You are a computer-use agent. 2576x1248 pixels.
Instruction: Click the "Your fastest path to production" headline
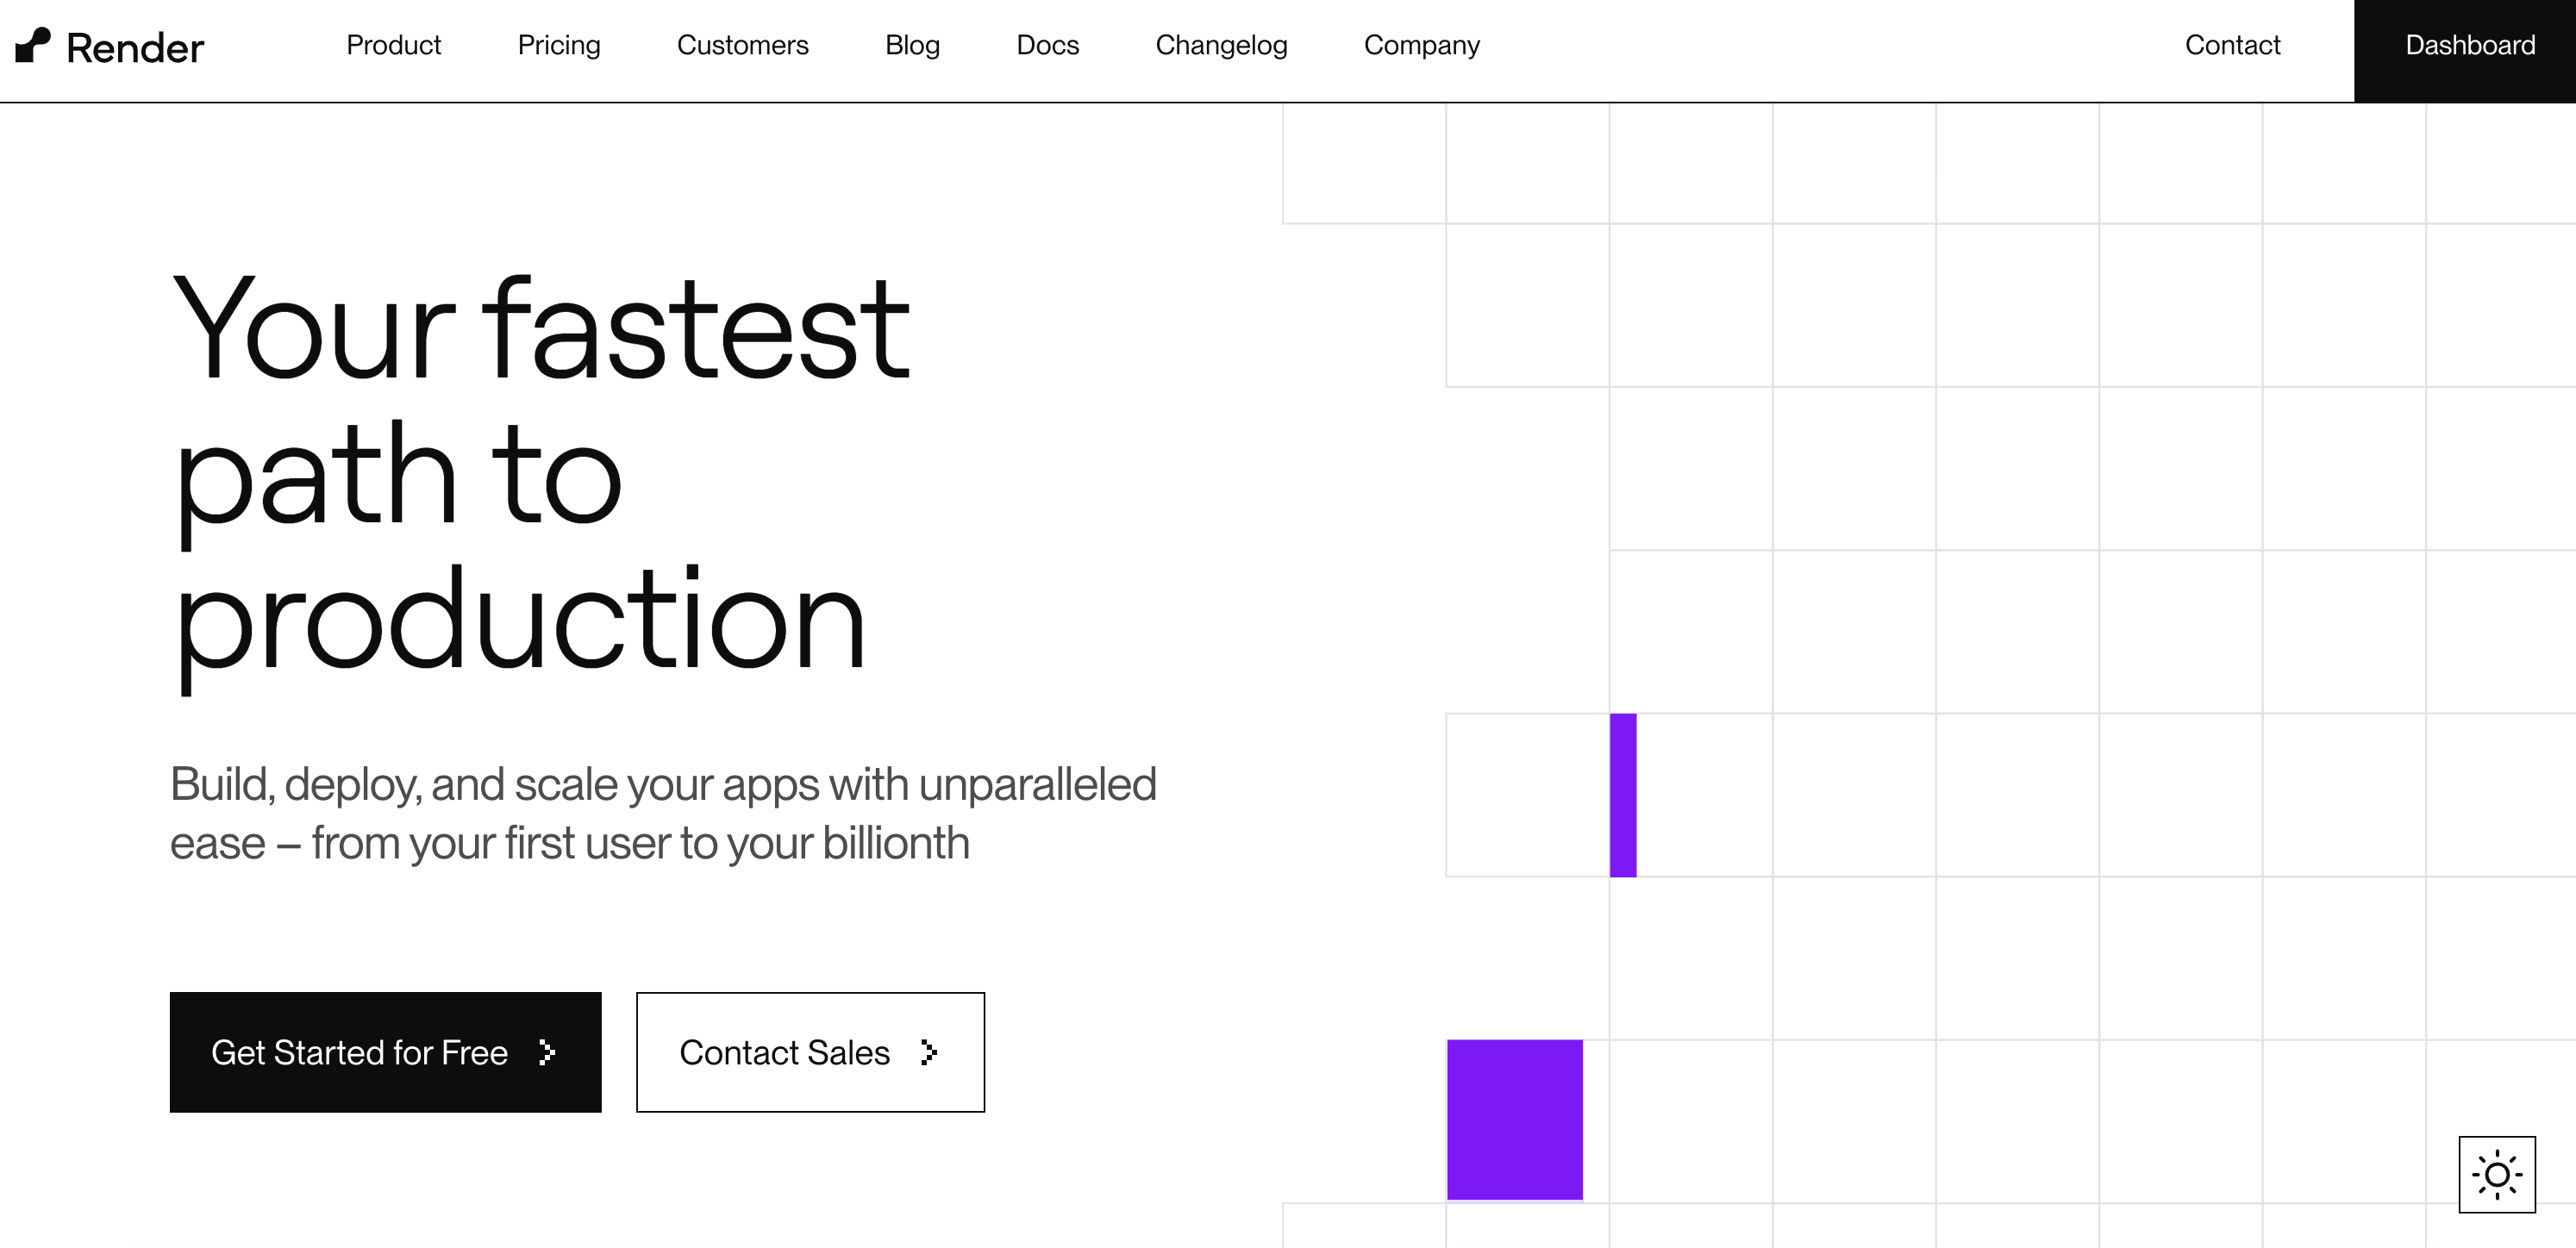(540, 475)
